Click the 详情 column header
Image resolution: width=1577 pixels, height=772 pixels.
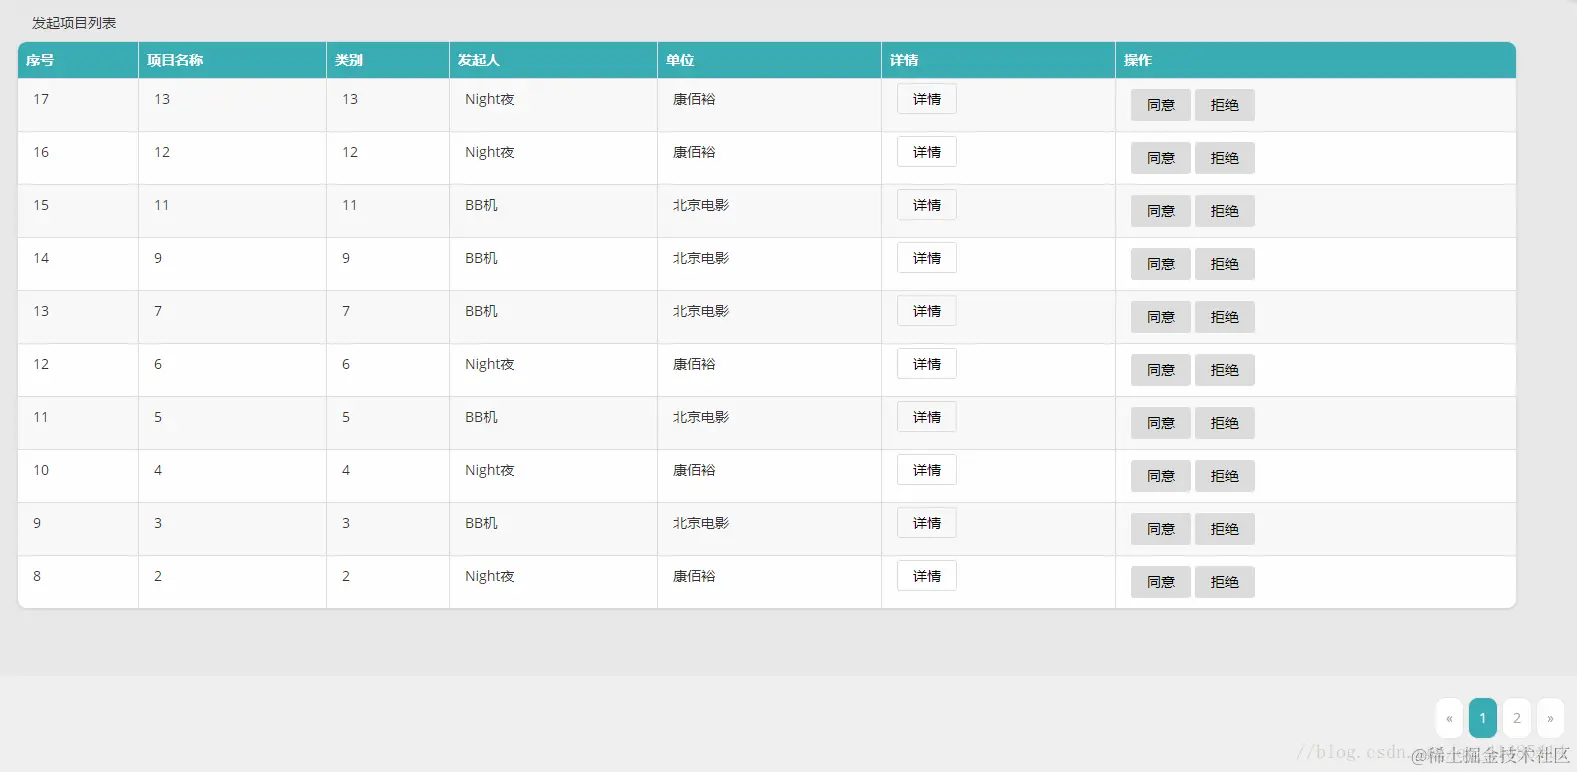[998, 60]
